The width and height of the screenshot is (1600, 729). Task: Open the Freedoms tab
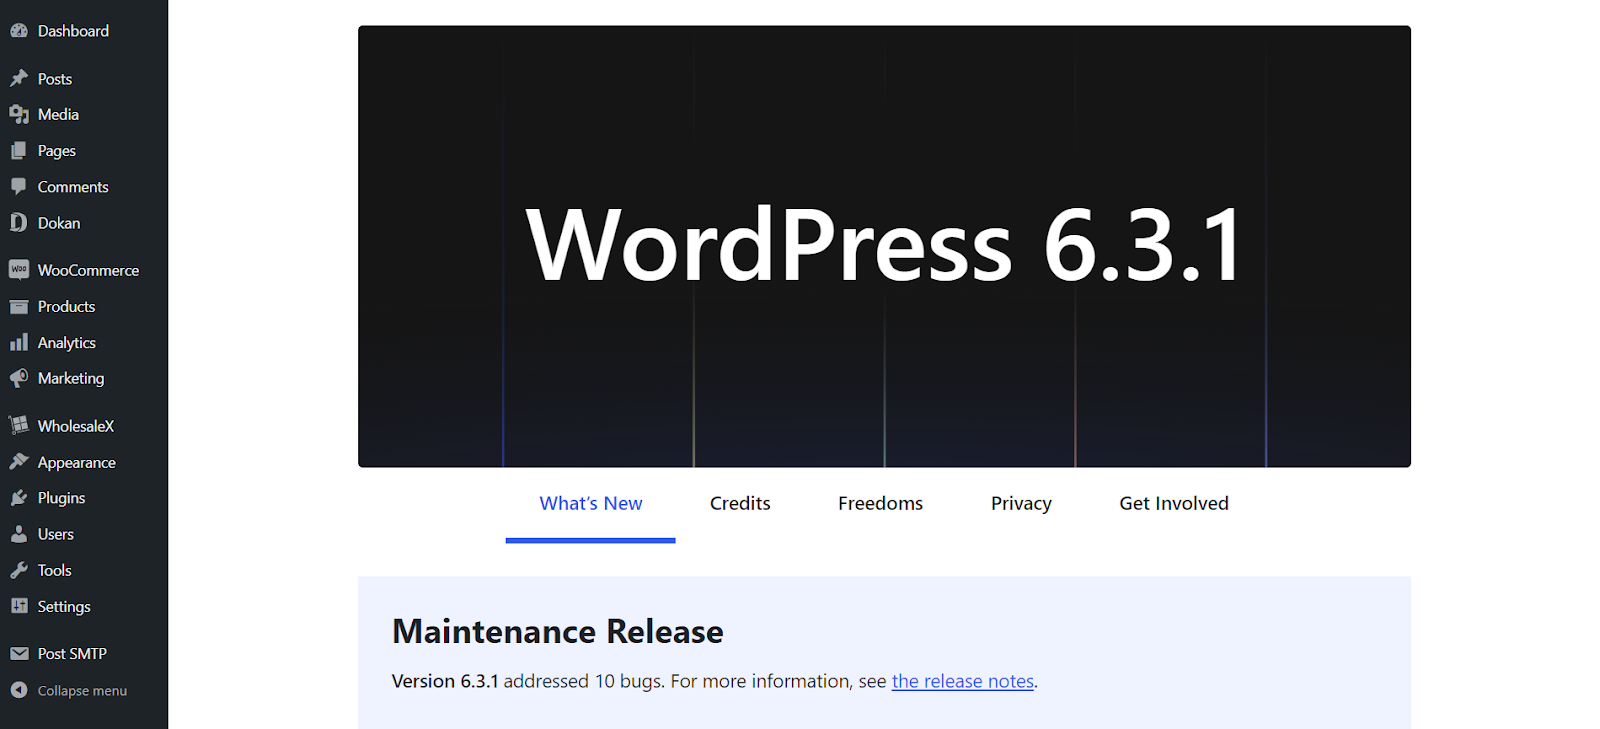tap(880, 504)
